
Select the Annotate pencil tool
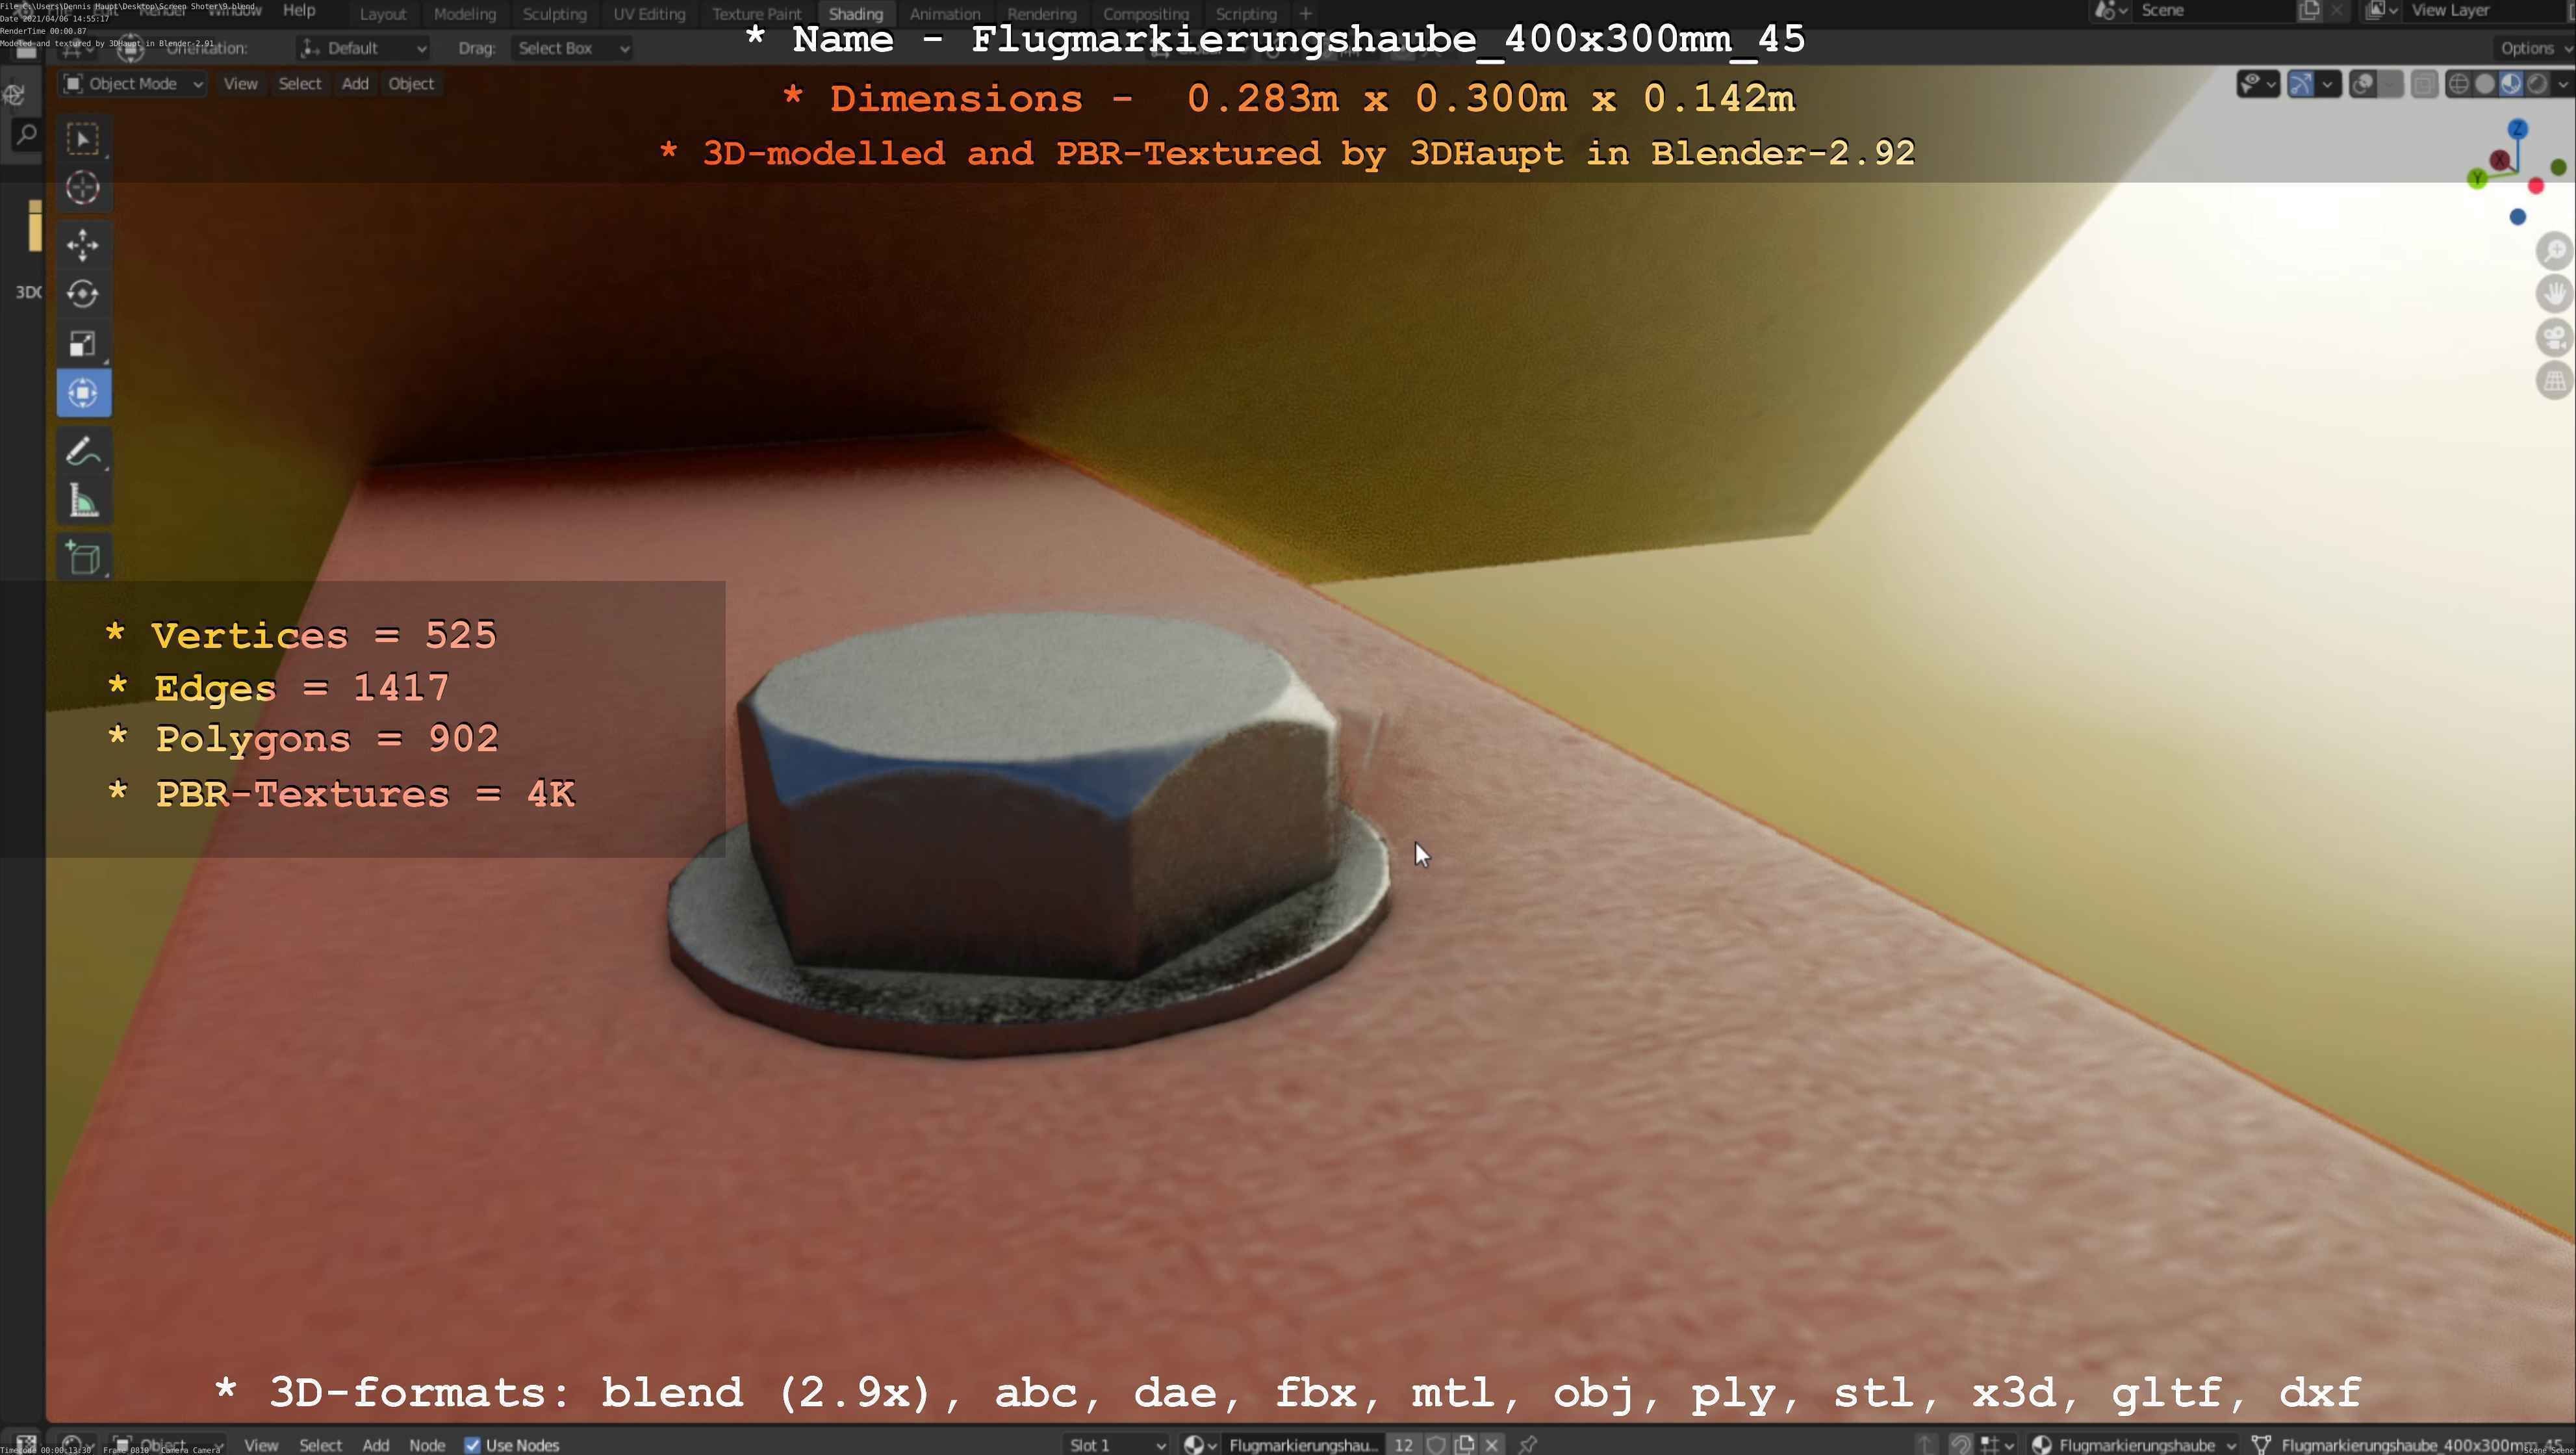pos(82,451)
